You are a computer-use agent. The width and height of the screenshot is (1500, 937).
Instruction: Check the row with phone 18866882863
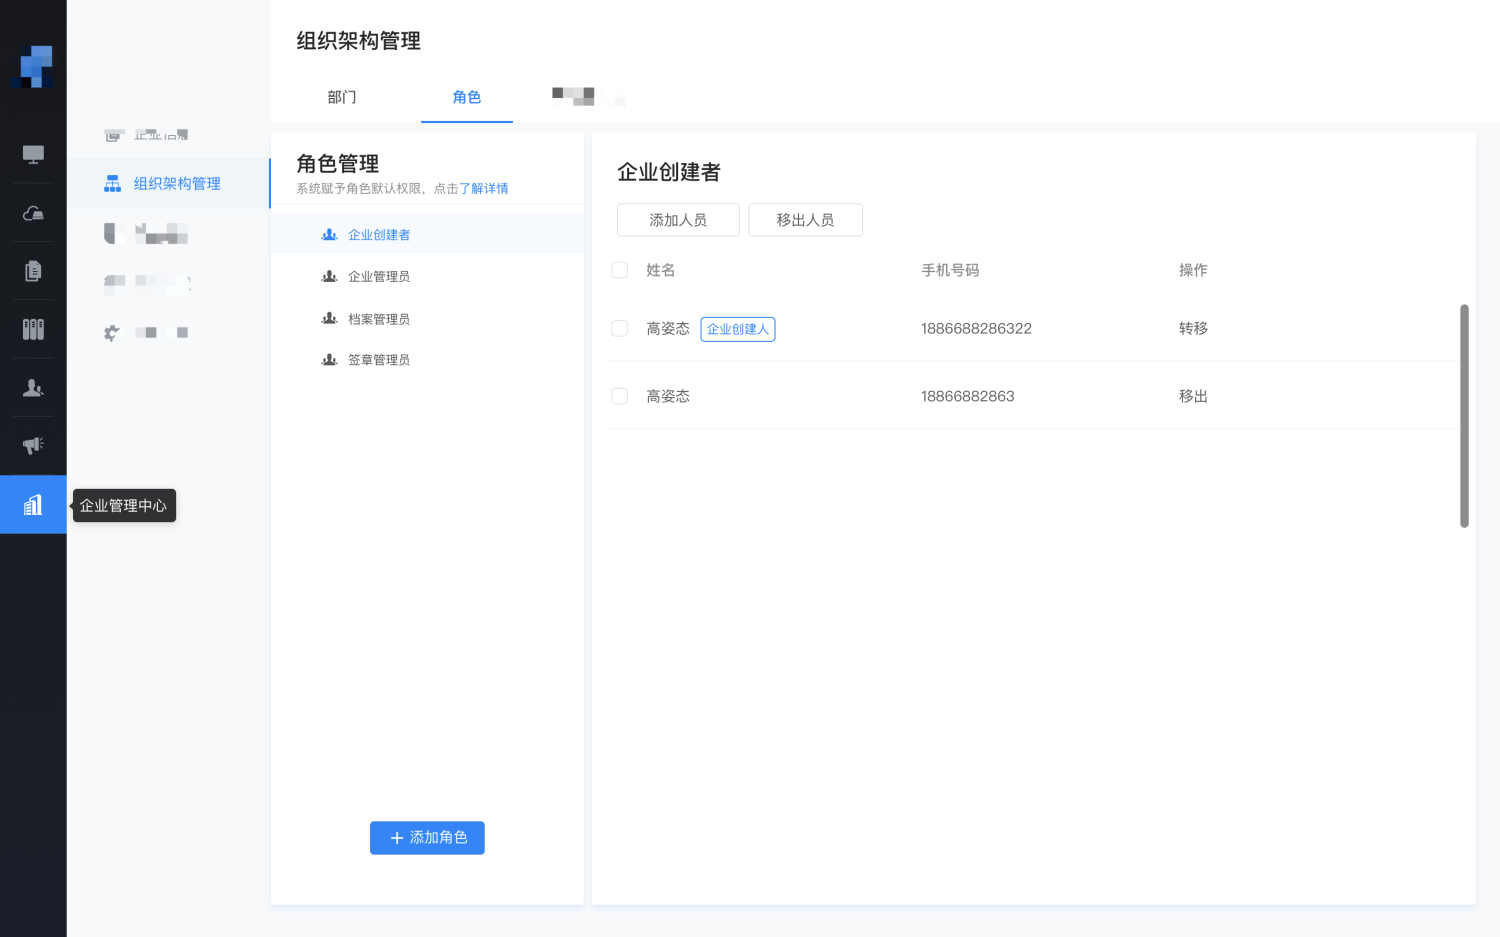click(x=620, y=396)
